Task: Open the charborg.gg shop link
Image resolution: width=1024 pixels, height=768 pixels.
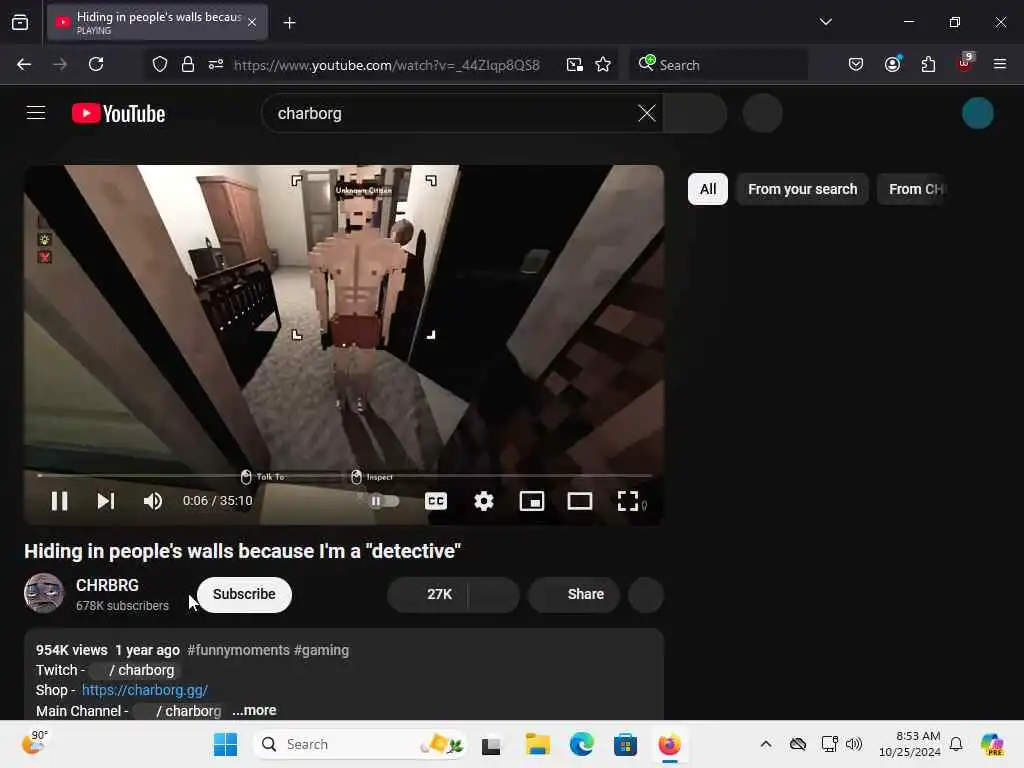Action: (145, 690)
